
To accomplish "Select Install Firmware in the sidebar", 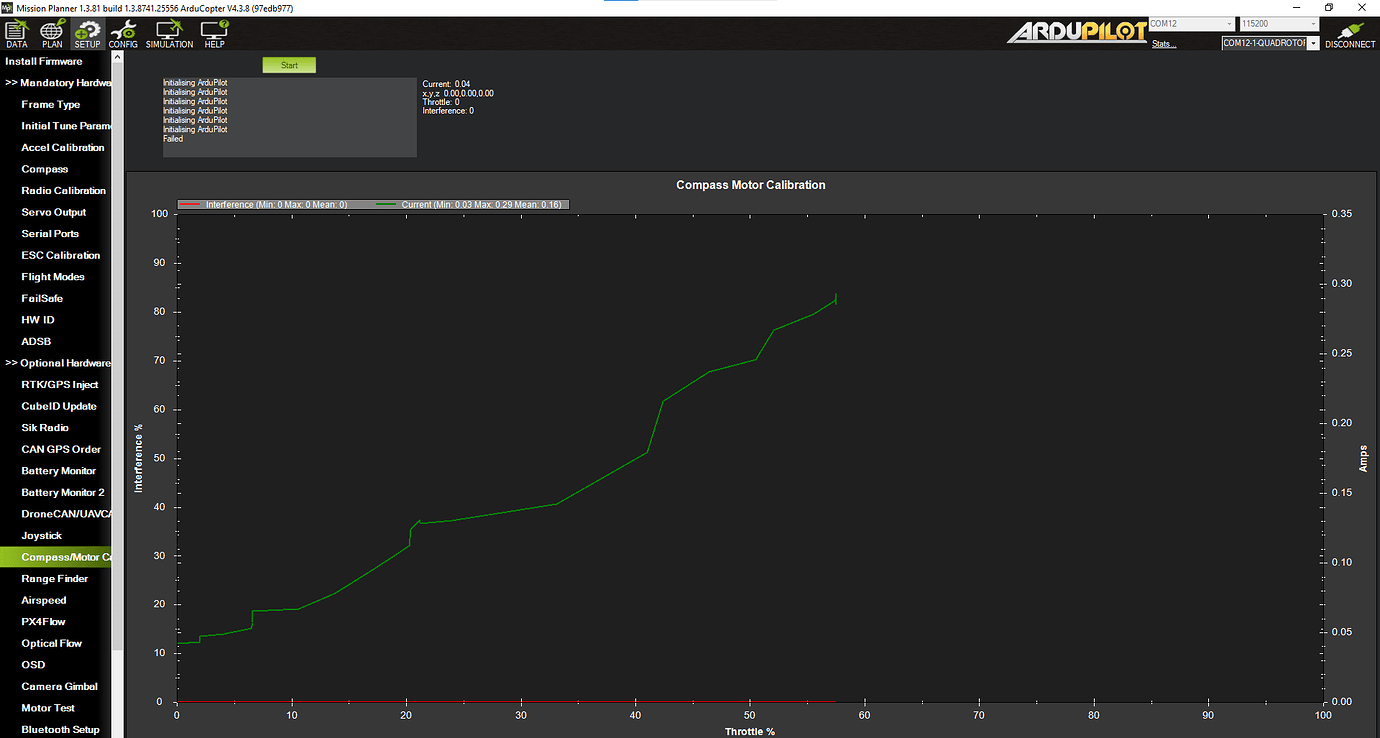I will coord(44,62).
